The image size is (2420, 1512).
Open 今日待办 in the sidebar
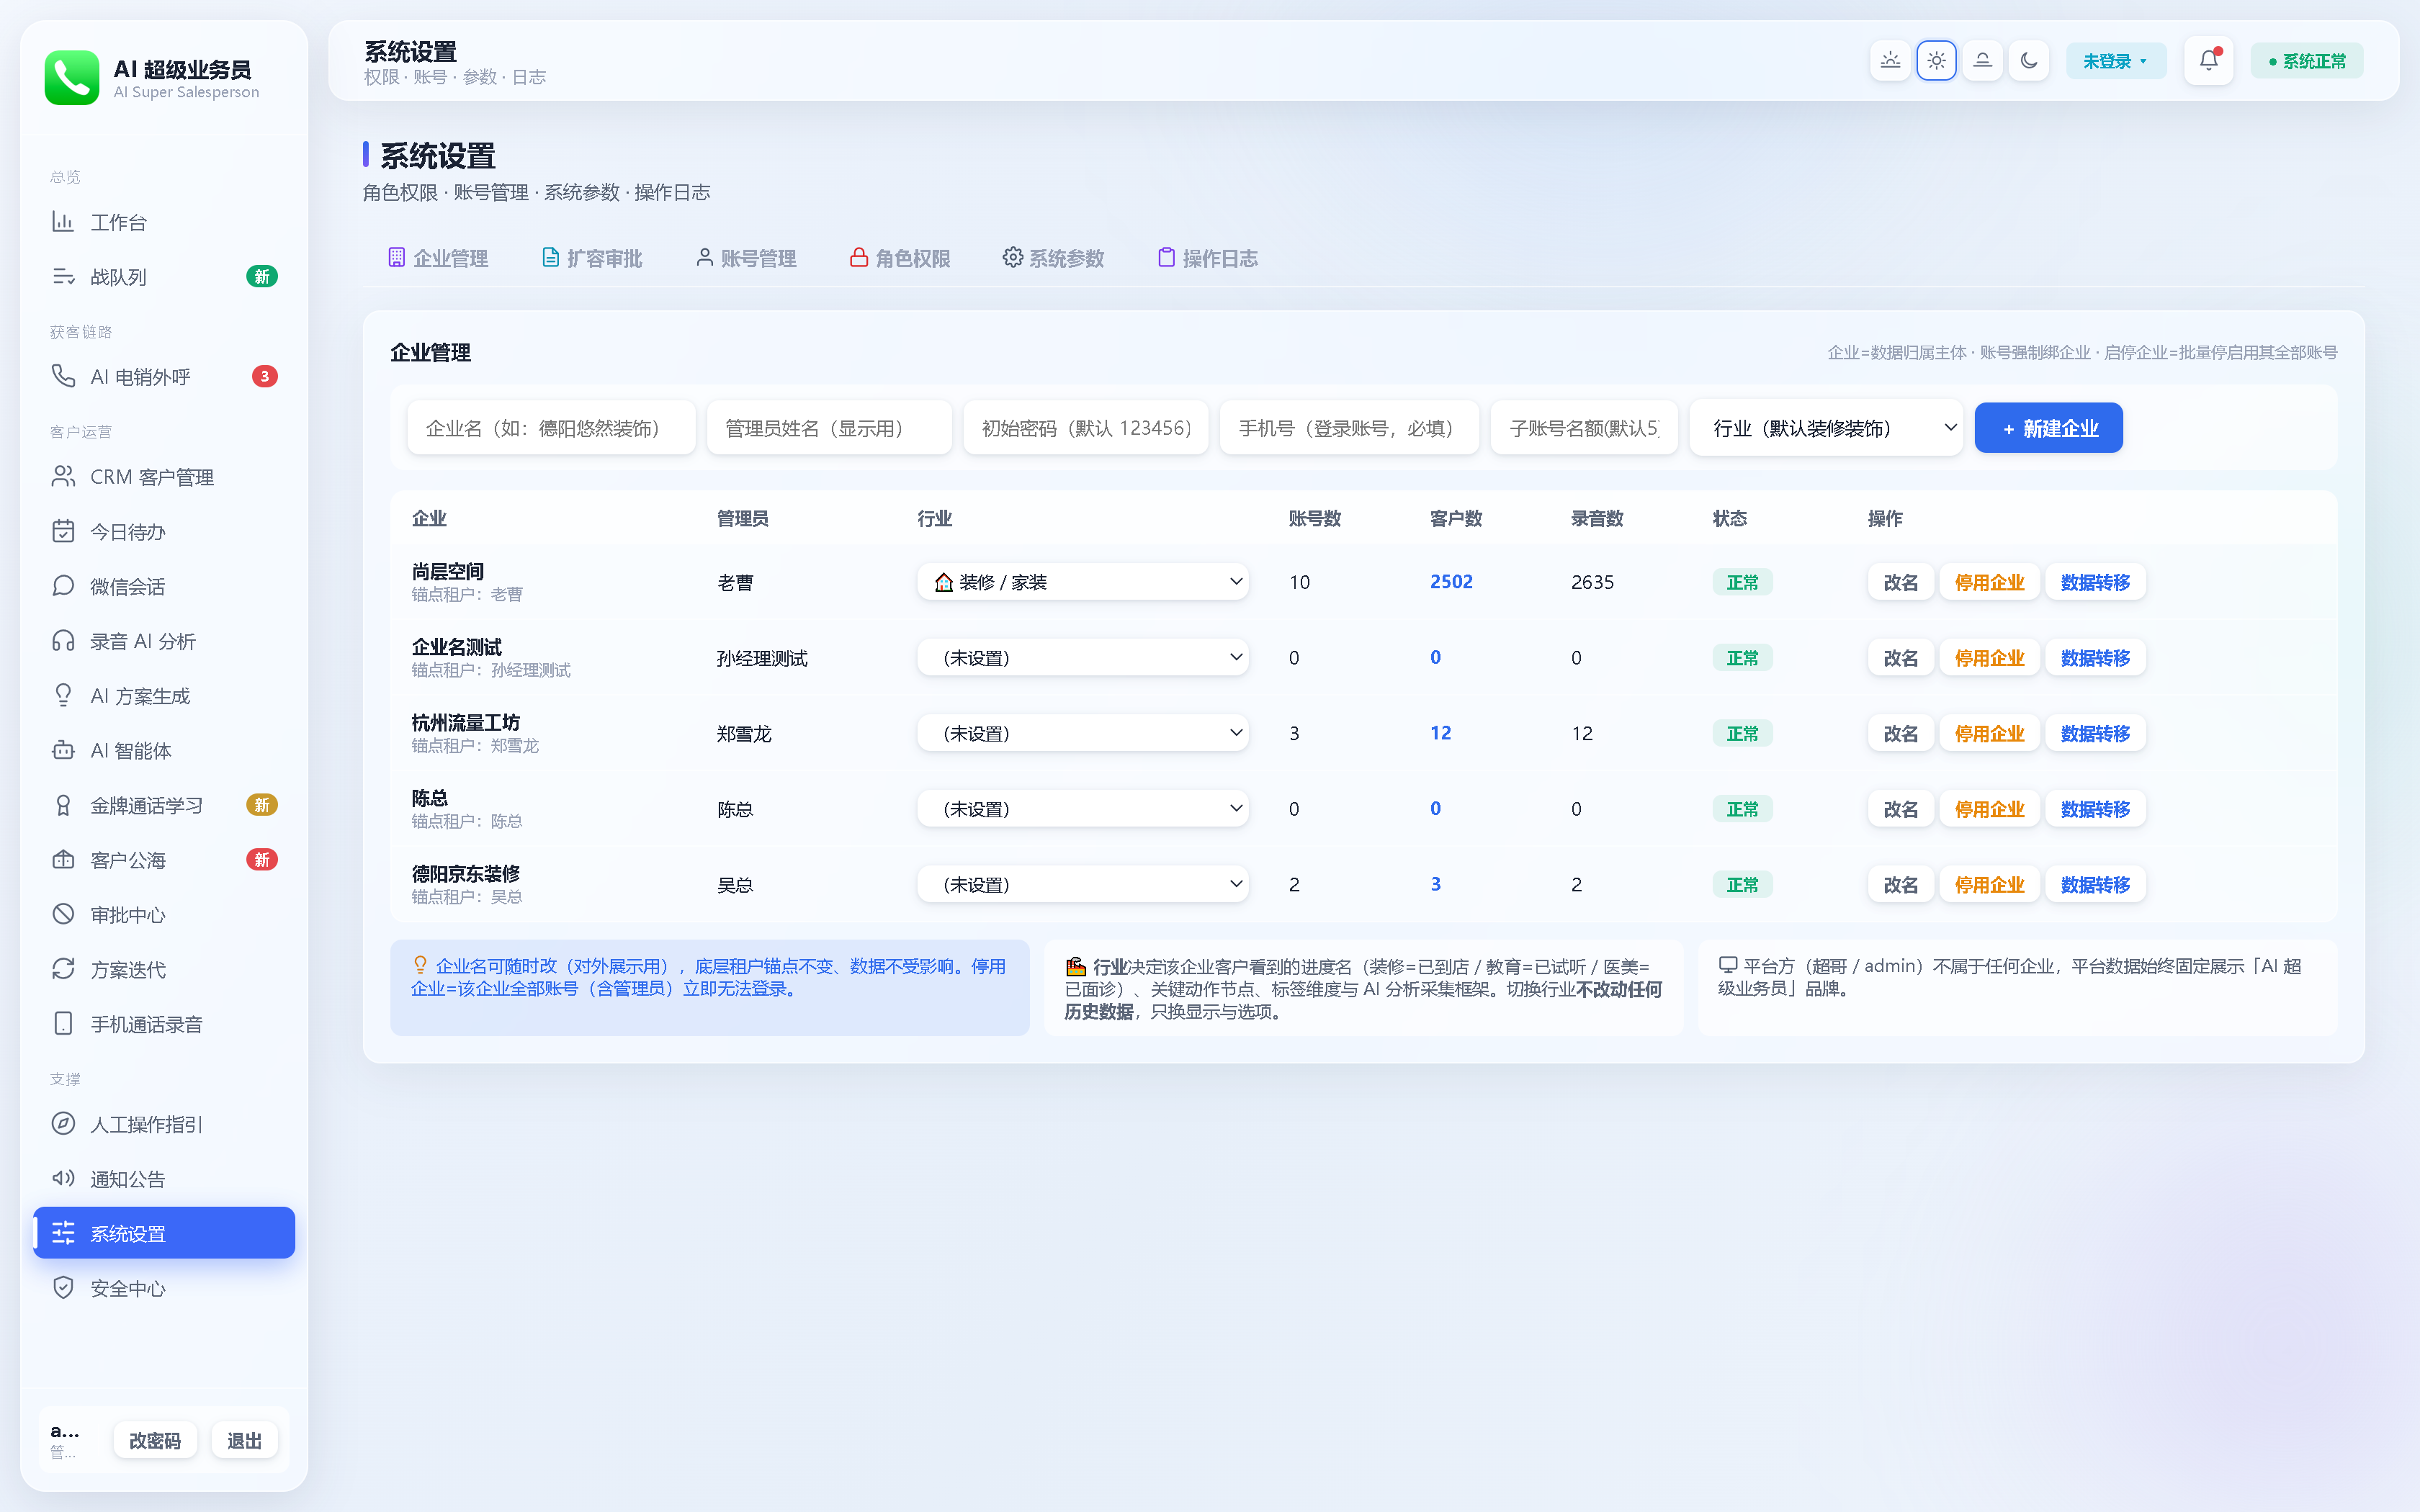pyautogui.click(x=164, y=532)
